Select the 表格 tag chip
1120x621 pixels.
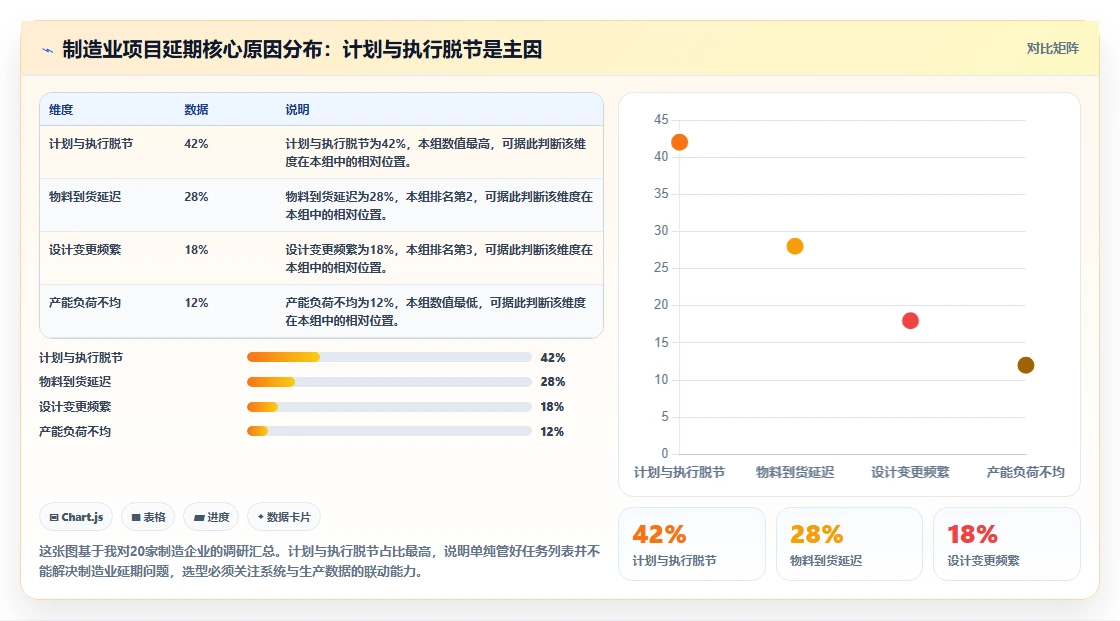(x=148, y=517)
